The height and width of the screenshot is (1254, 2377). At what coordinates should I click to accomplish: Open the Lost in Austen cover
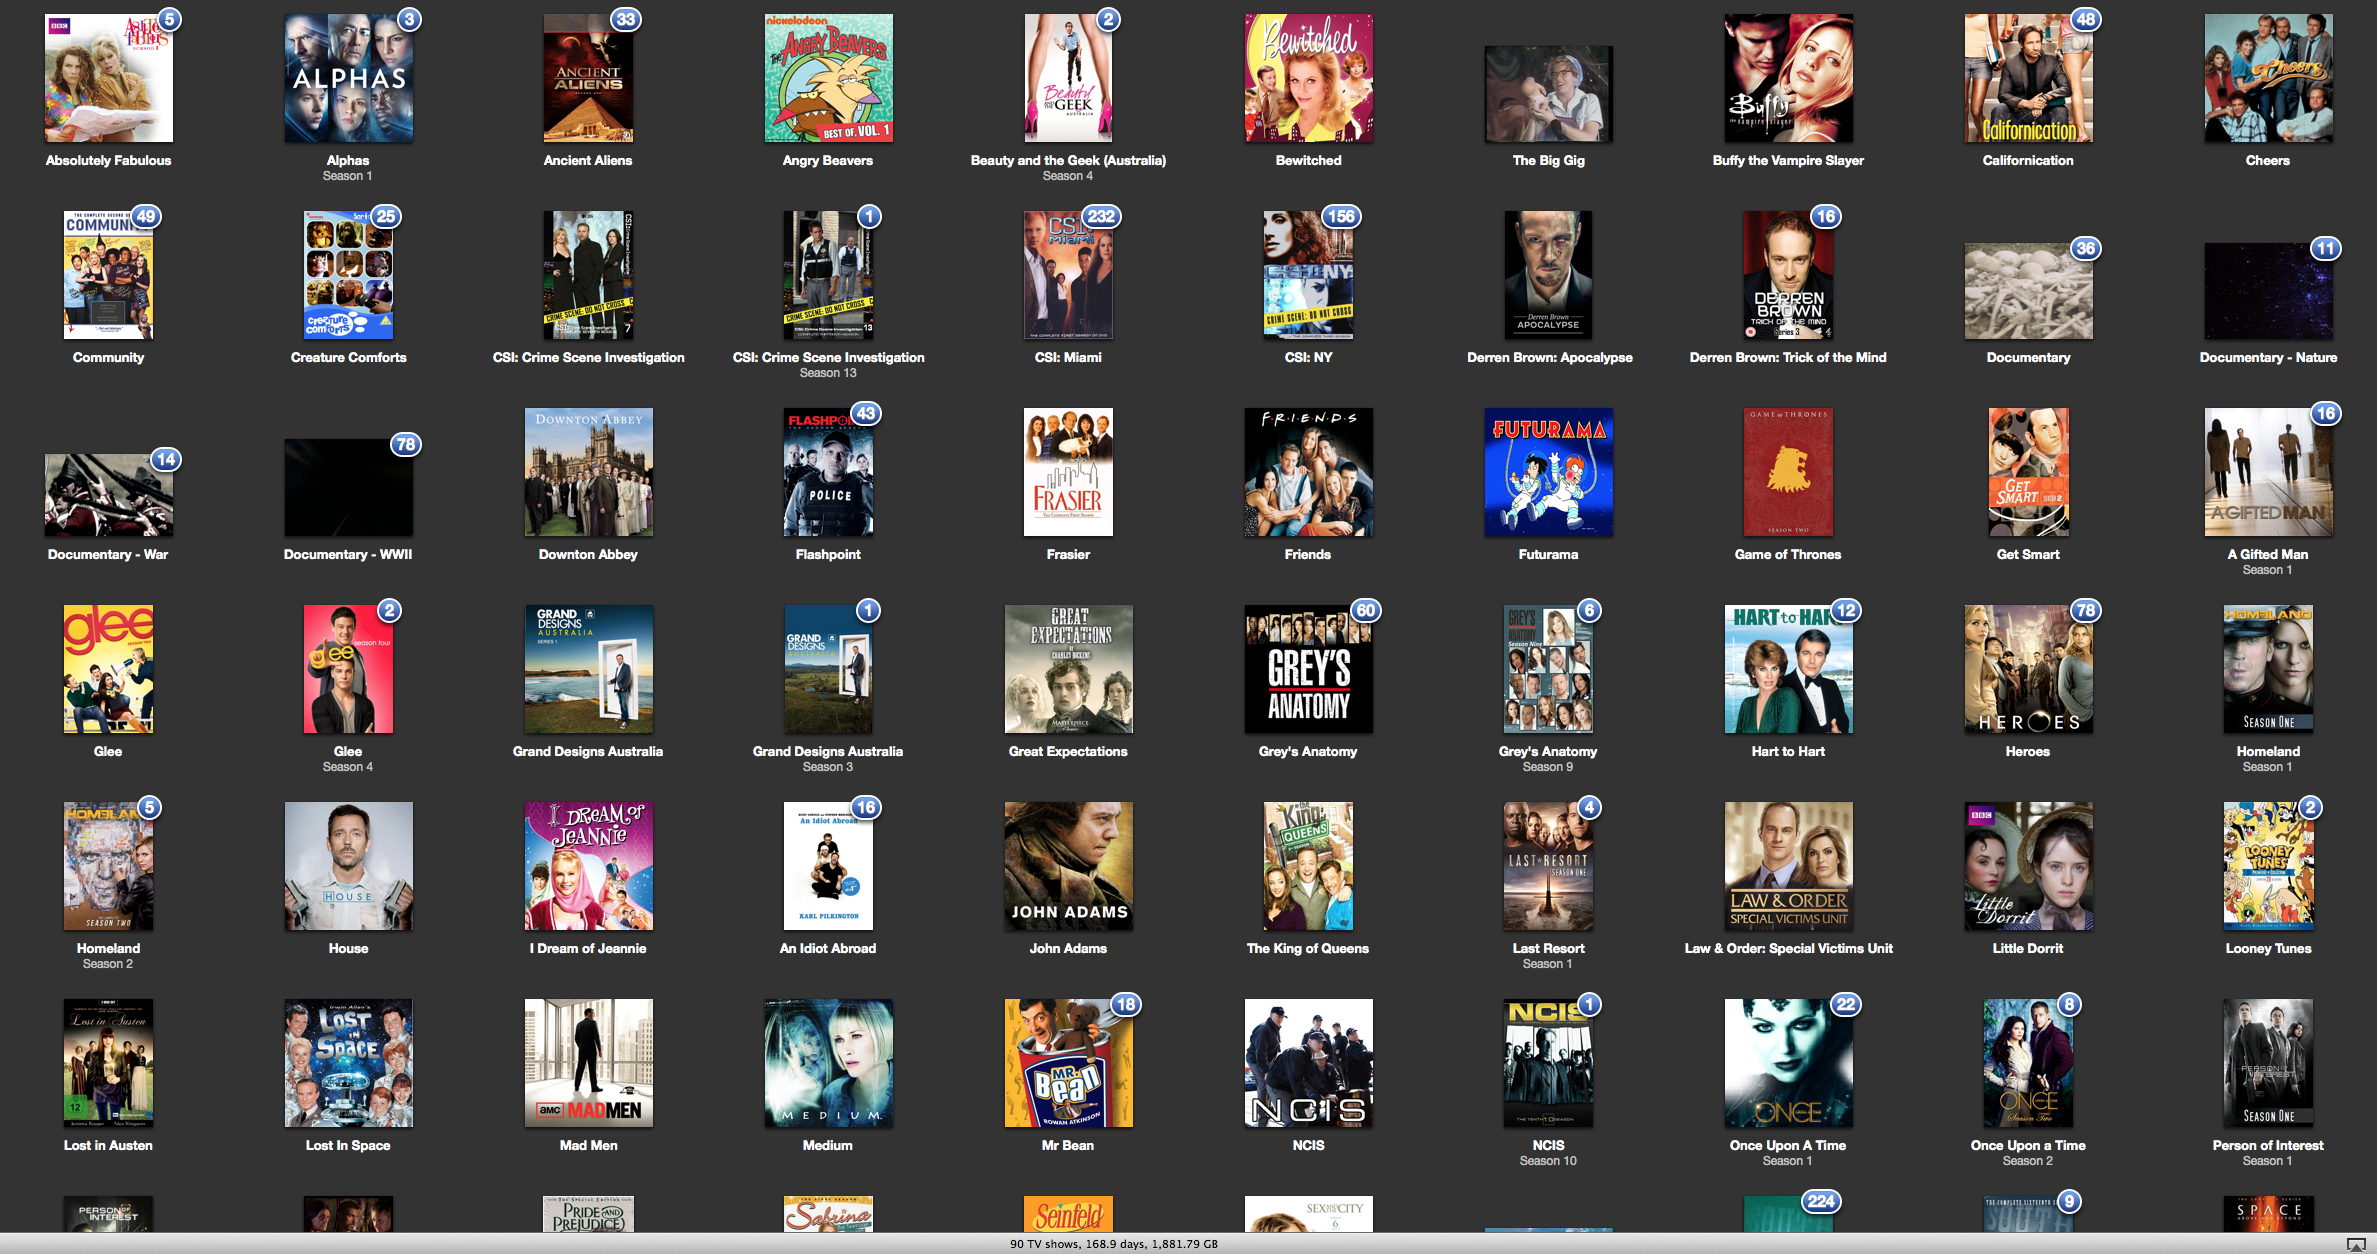coord(108,1063)
